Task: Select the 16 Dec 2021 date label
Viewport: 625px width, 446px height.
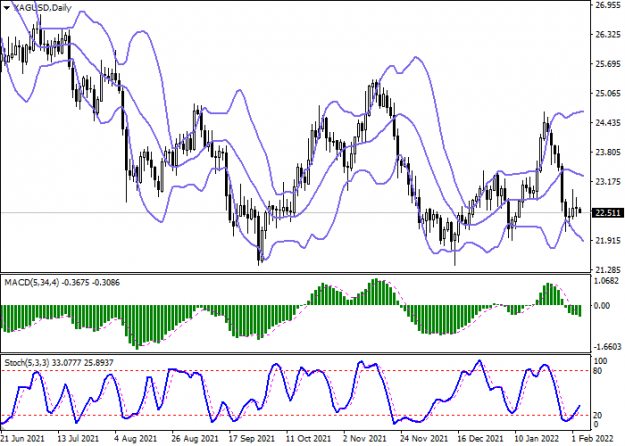Action: [x=481, y=439]
